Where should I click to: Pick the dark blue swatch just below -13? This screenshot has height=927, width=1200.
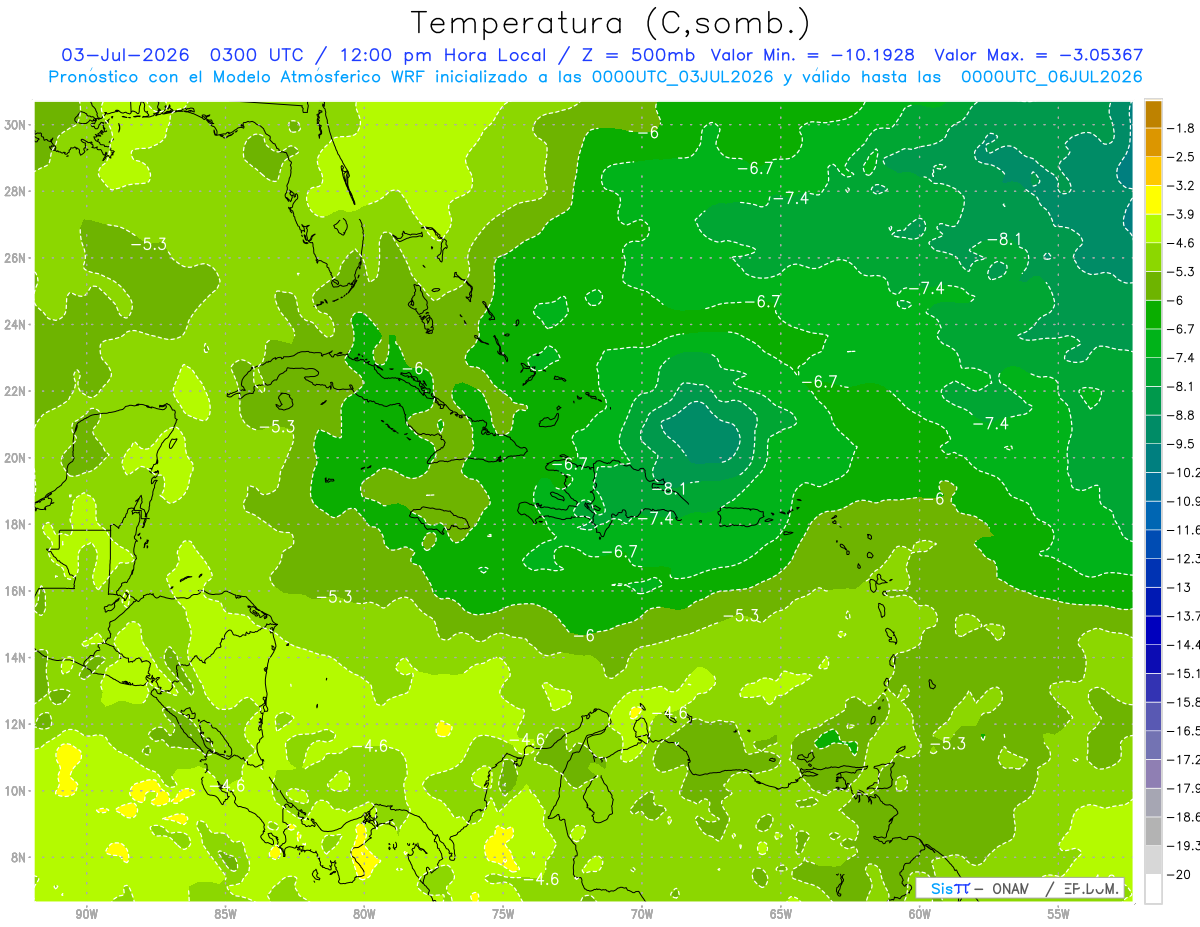(1153, 601)
